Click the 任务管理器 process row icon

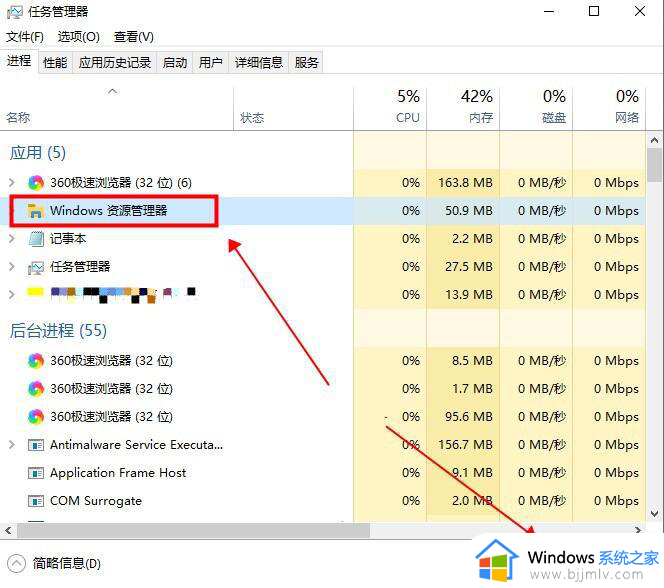click(x=36, y=267)
